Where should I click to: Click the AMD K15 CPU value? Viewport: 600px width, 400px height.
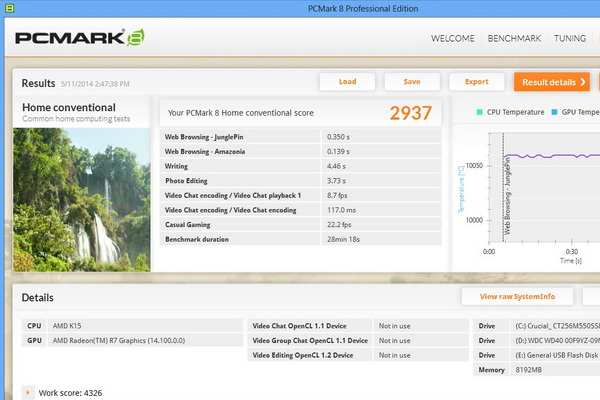(x=67, y=326)
